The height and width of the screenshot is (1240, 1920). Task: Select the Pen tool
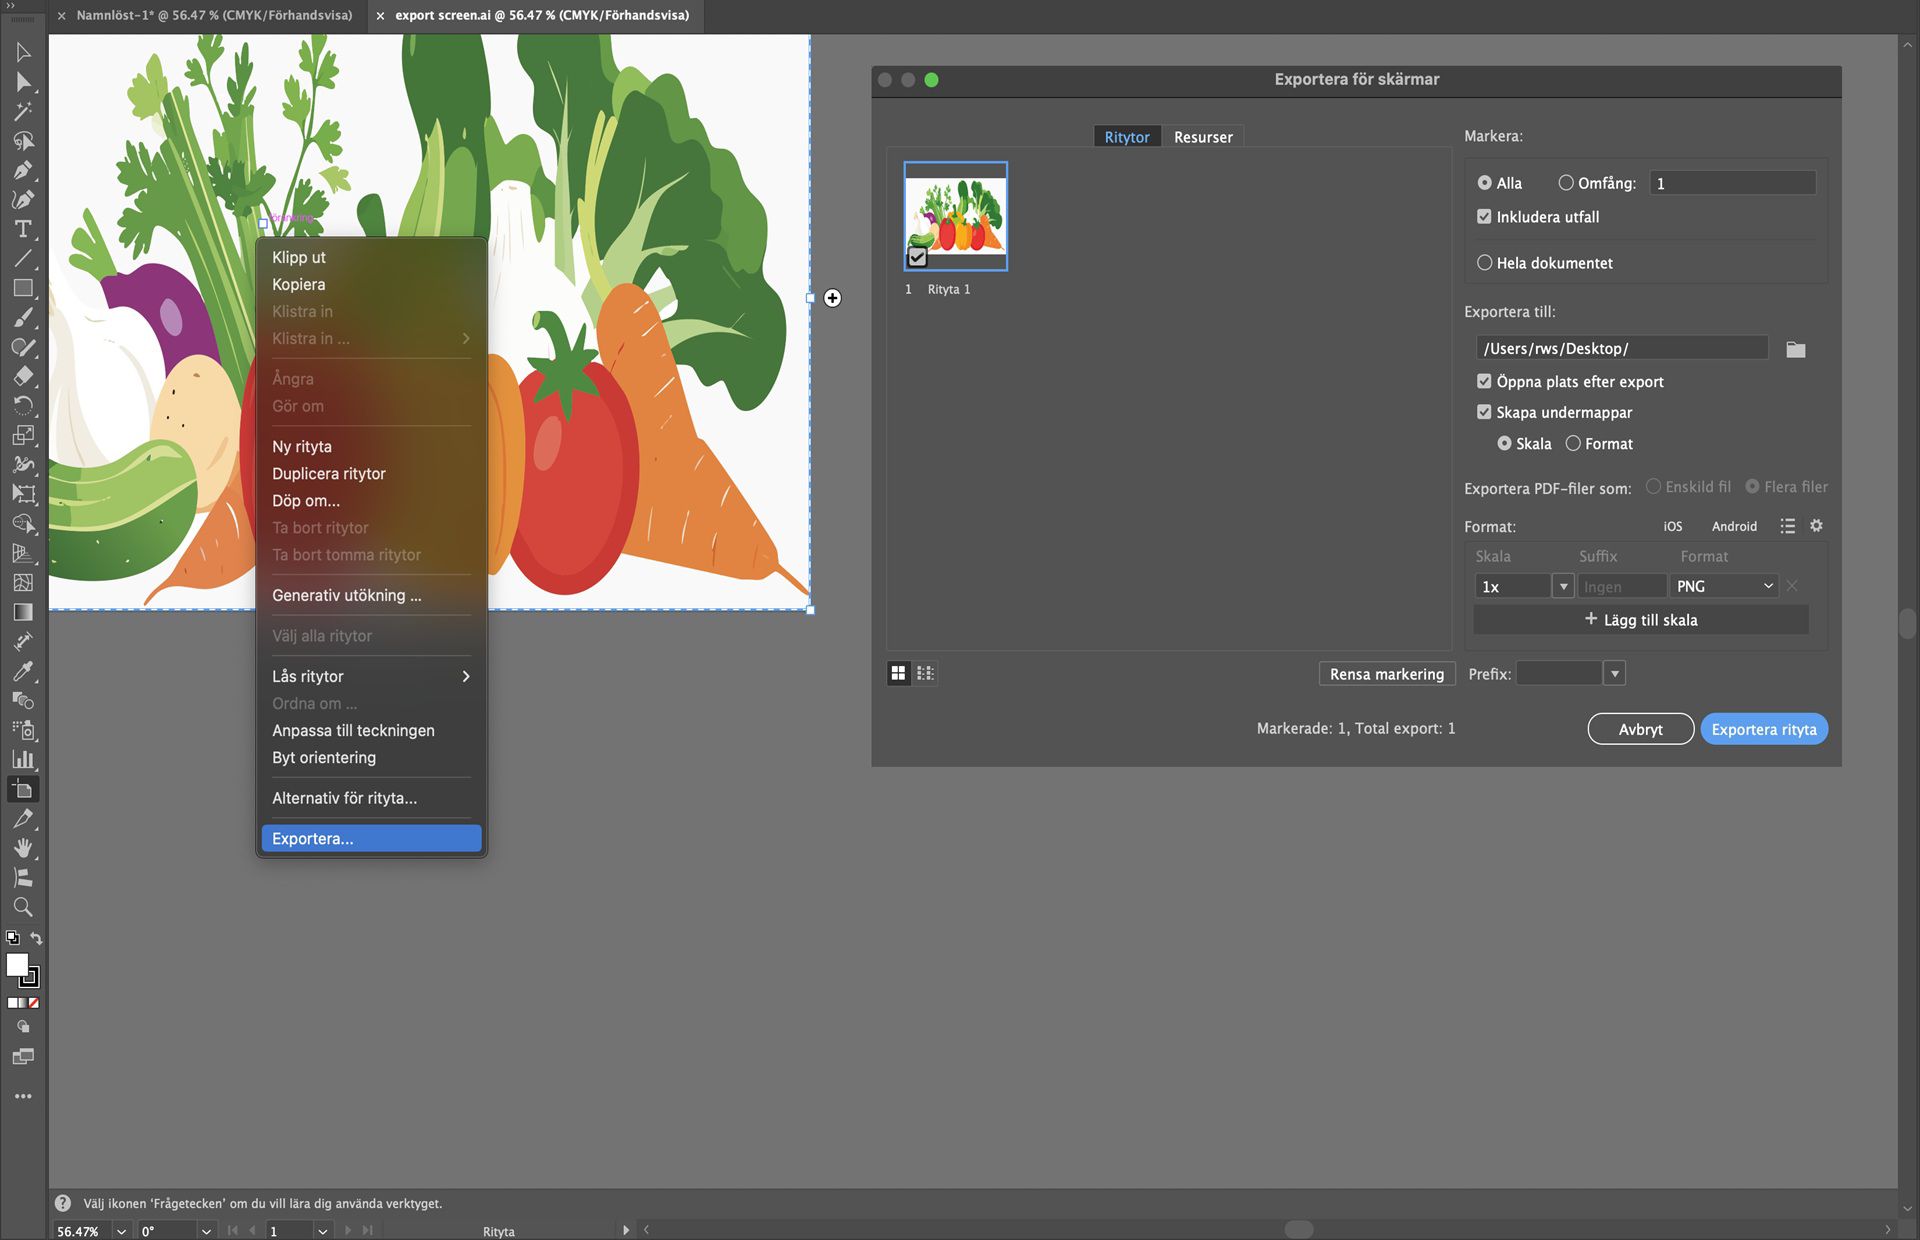[23, 170]
